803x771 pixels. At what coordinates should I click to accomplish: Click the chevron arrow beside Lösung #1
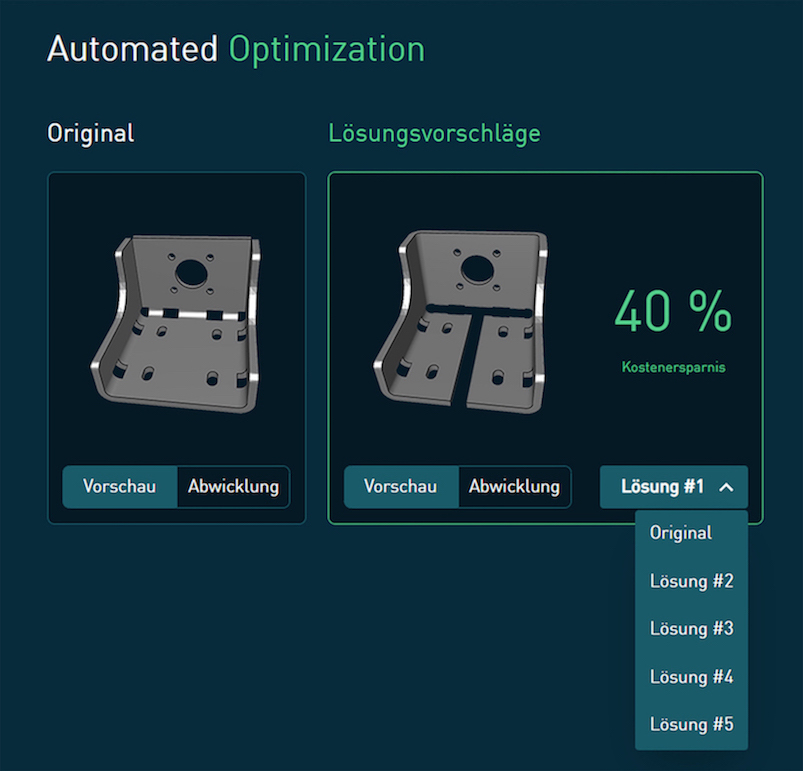pyautogui.click(x=726, y=487)
